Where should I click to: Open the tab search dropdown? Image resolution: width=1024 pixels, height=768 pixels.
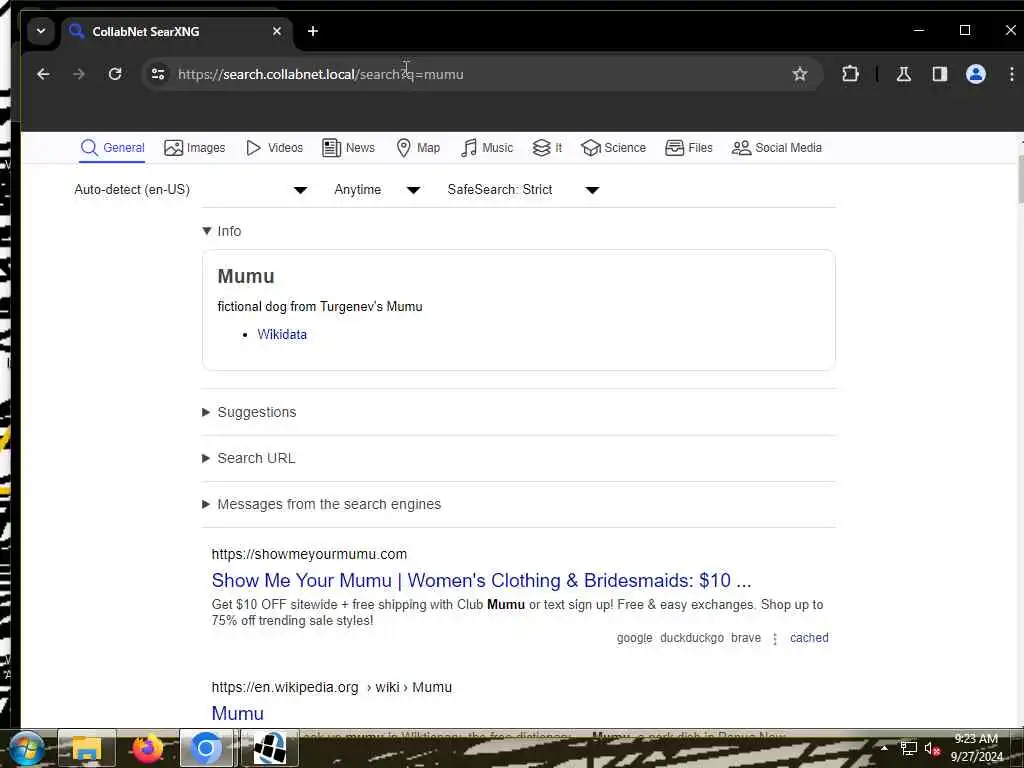click(x=40, y=31)
